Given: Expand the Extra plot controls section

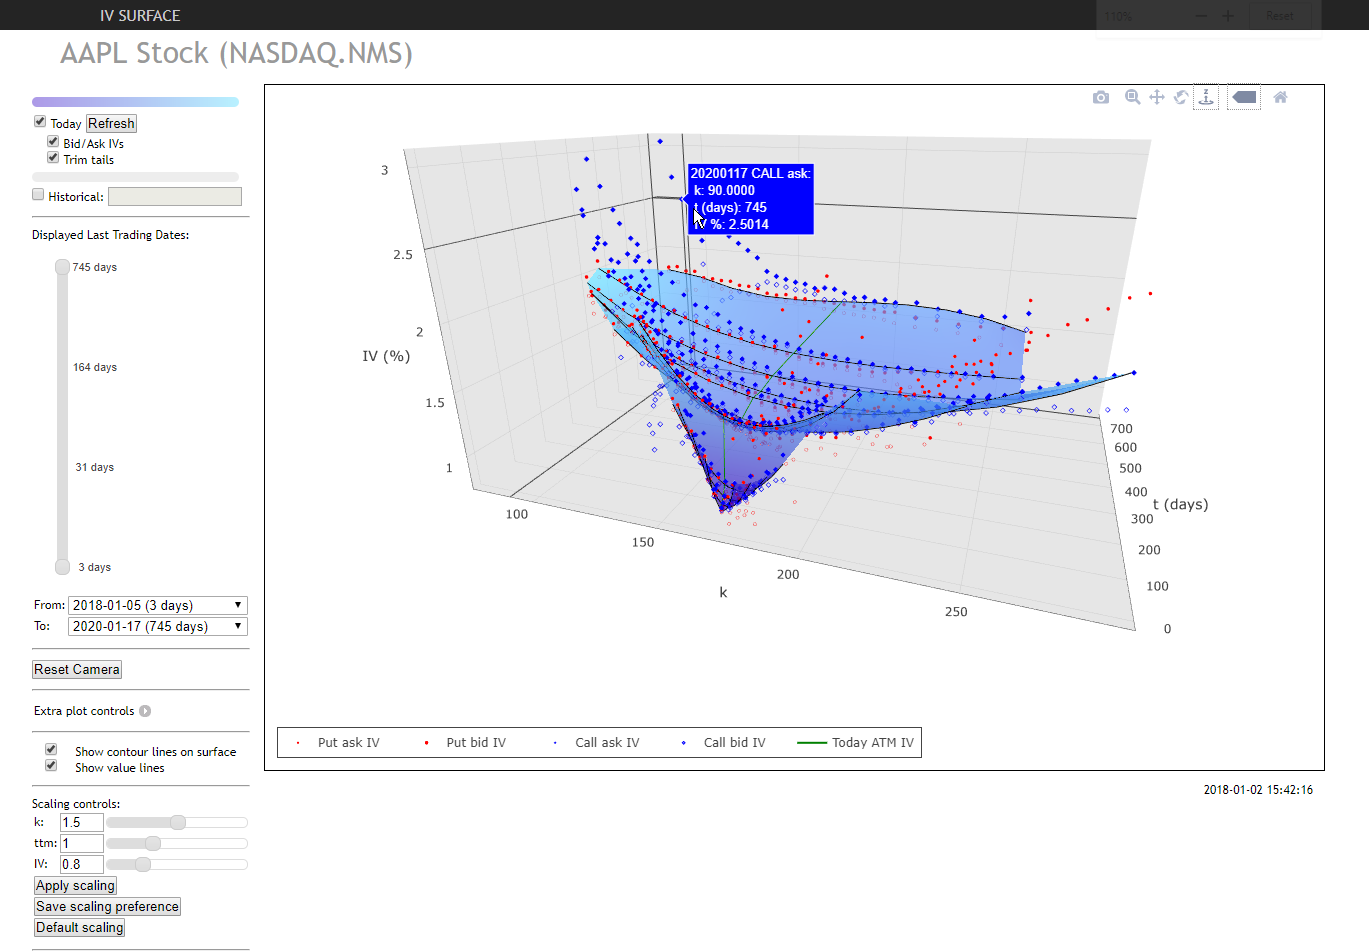Looking at the screenshot, I should 145,711.
